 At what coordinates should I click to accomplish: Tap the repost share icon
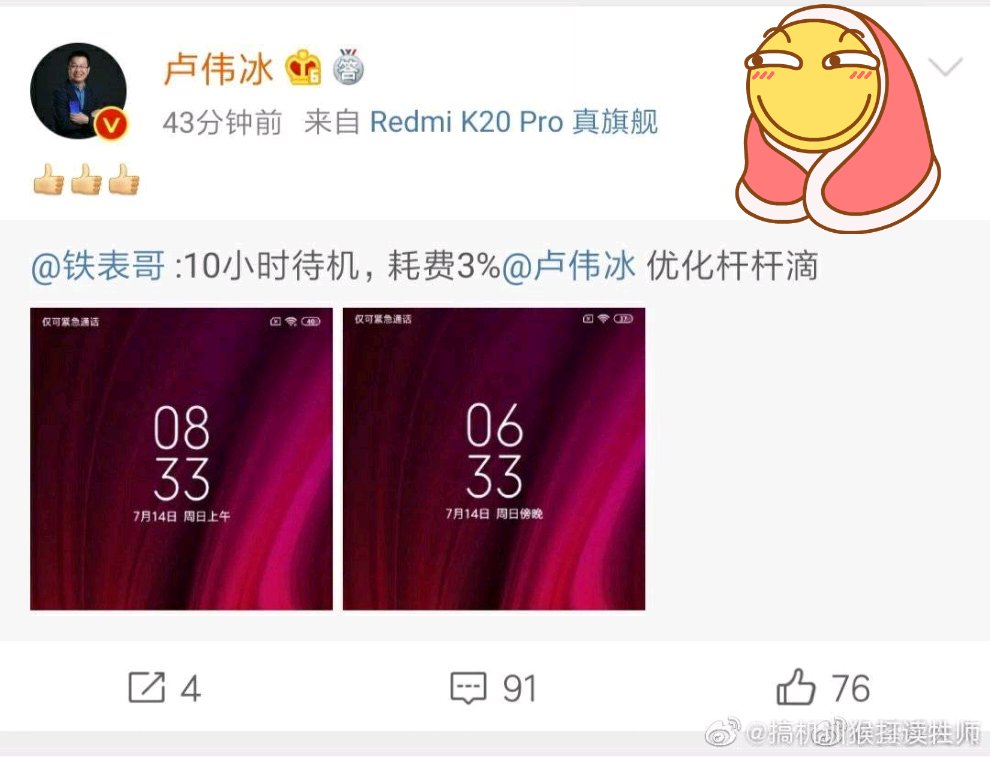(146, 688)
